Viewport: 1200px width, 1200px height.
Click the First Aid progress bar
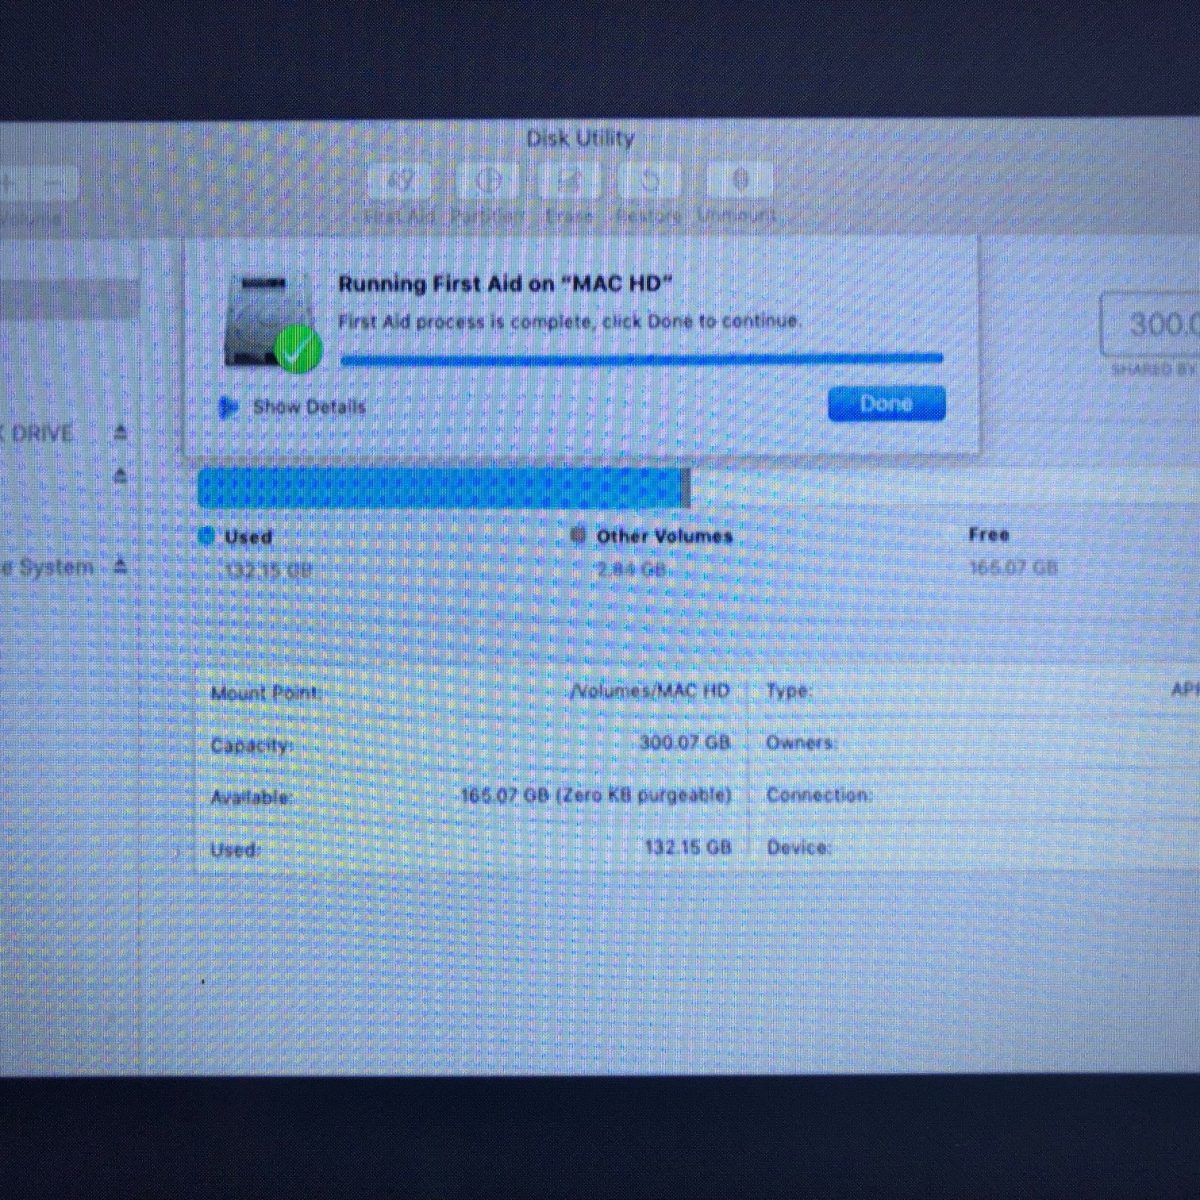(641, 358)
